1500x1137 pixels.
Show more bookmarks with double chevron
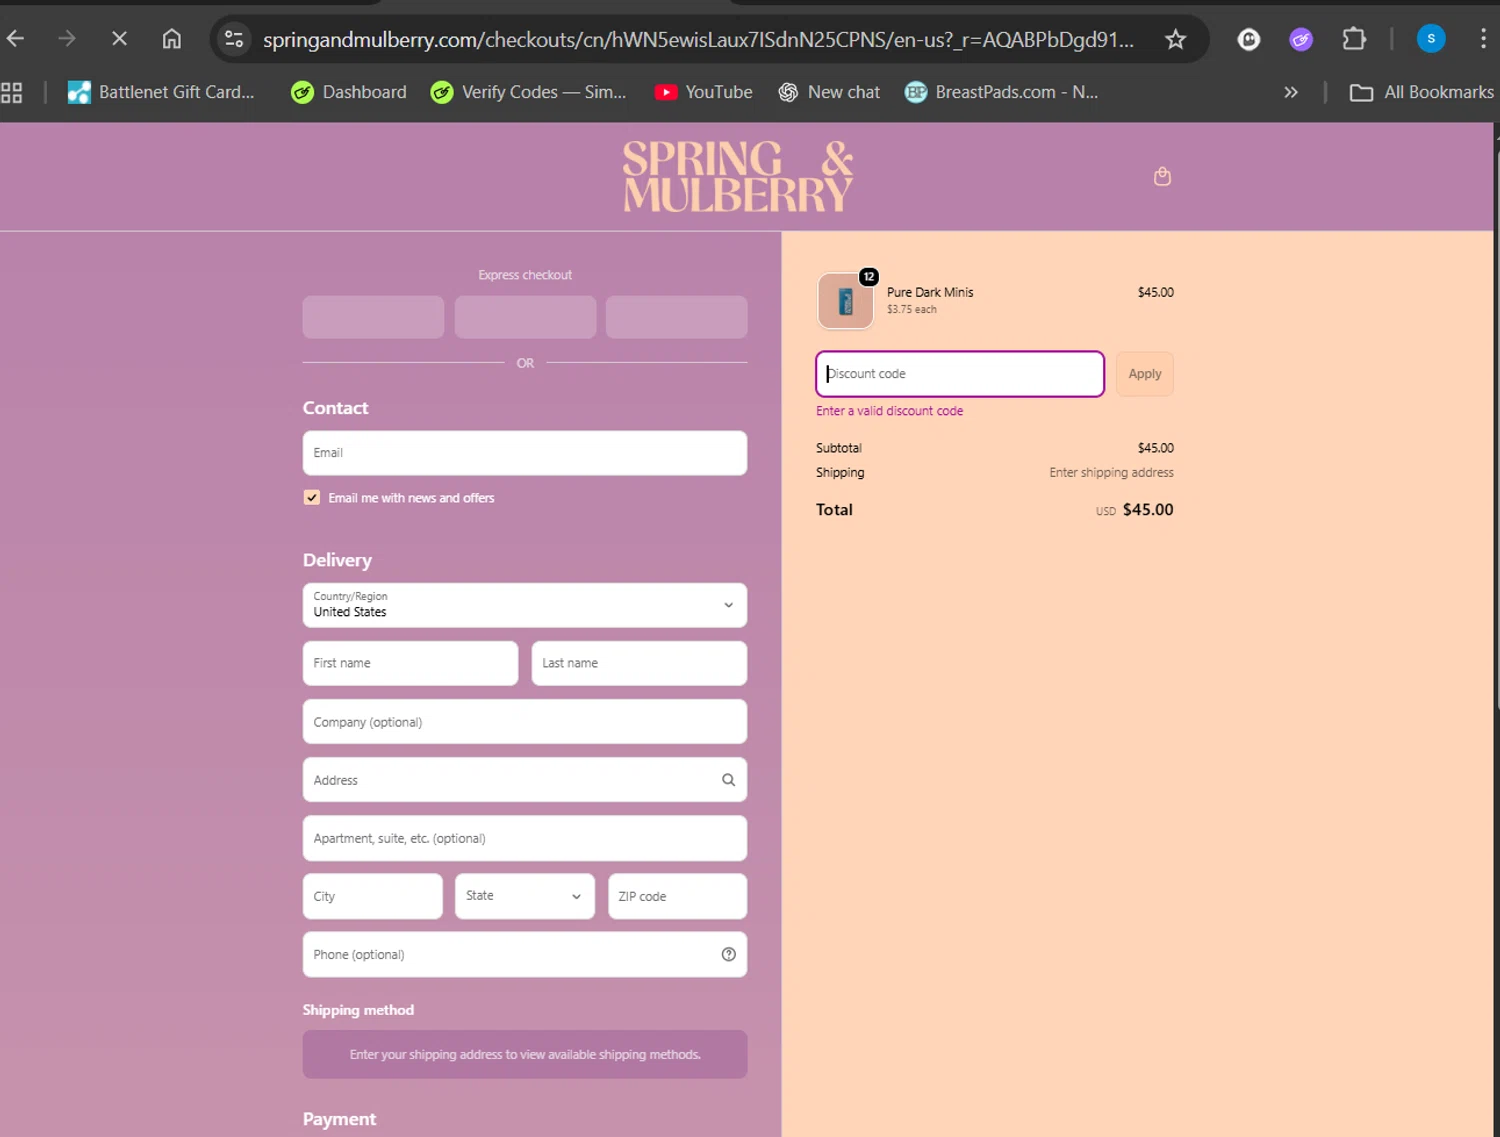pyautogui.click(x=1291, y=92)
